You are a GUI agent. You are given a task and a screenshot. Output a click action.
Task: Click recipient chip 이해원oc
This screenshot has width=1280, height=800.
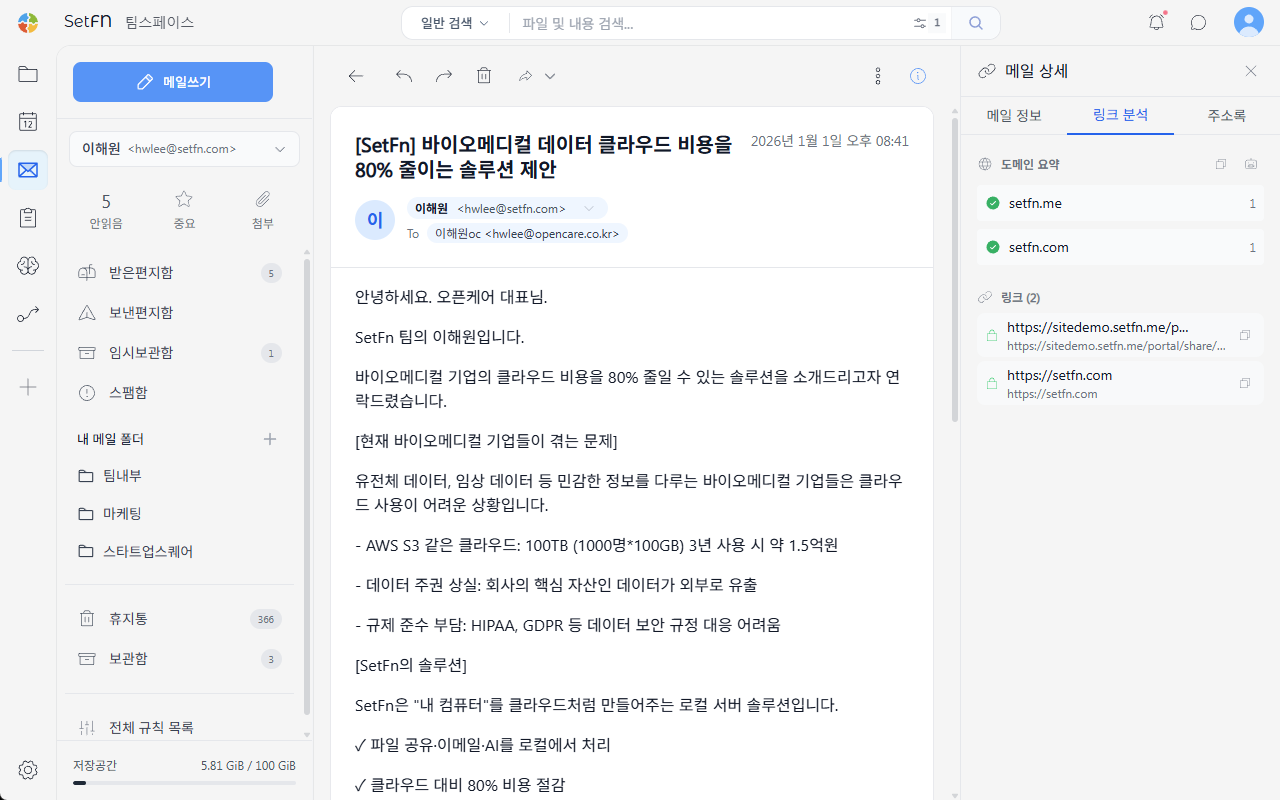coord(527,233)
